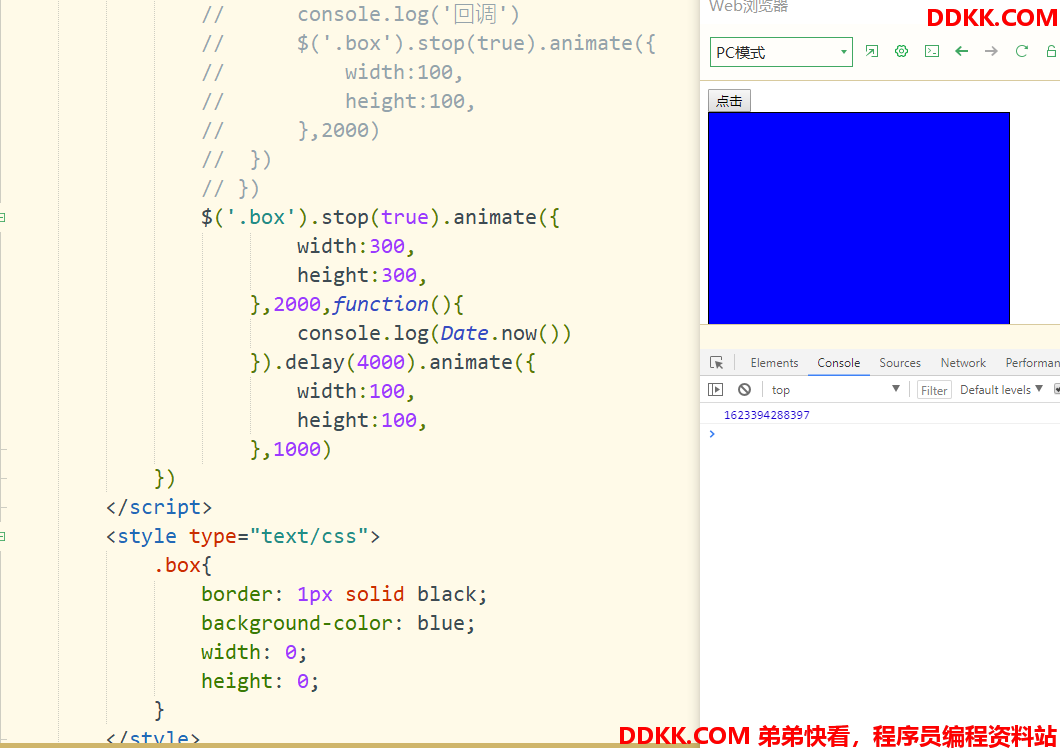Image resolution: width=1060 pixels, height=748 pixels.
Task: Open the Sources tab
Action: (x=900, y=363)
